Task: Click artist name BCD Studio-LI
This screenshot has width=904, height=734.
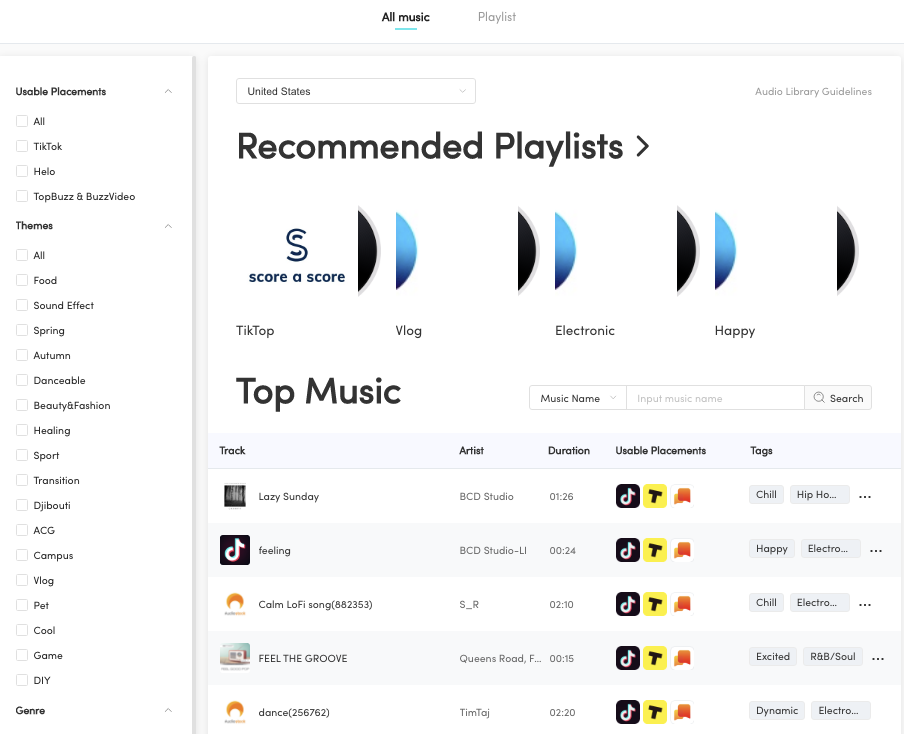Action: [x=493, y=550]
